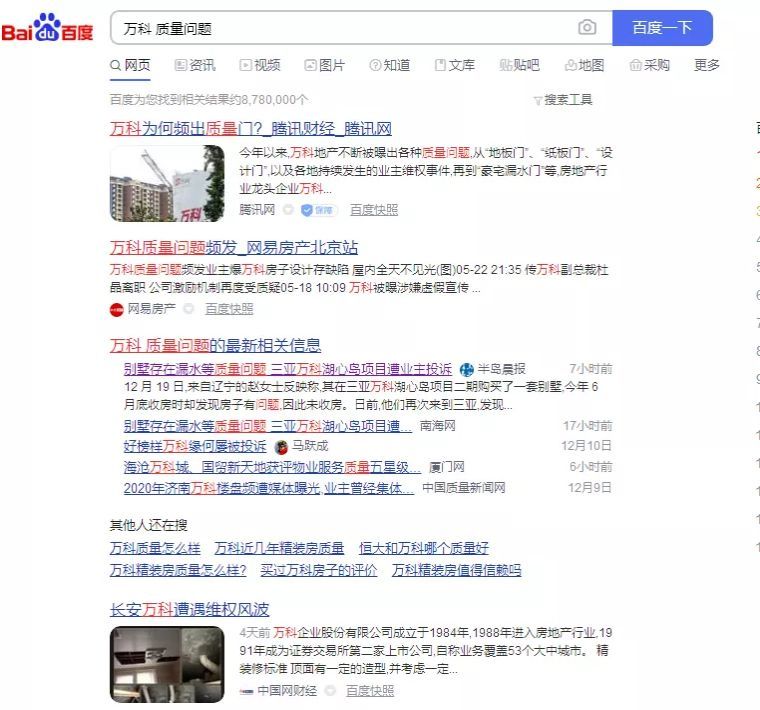Switch to the 视频 tab
Screen dimensions: 760x710
260,65
